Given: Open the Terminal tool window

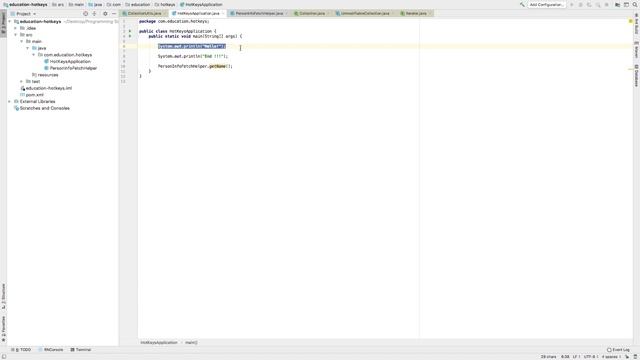Looking at the screenshot, I should coord(81,350).
